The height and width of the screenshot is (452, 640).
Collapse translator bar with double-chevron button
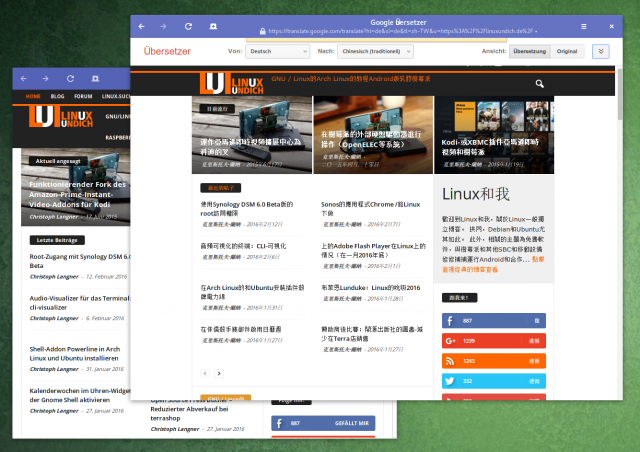click(600, 51)
